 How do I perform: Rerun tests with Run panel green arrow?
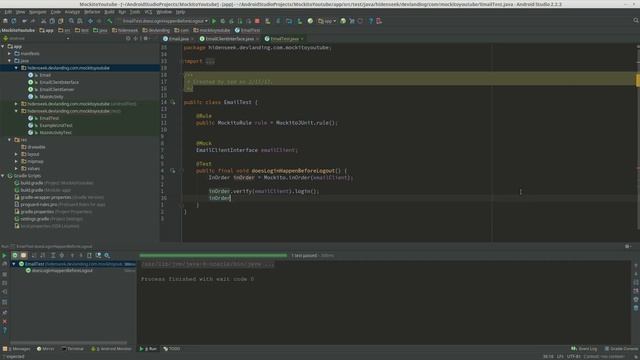[4, 256]
